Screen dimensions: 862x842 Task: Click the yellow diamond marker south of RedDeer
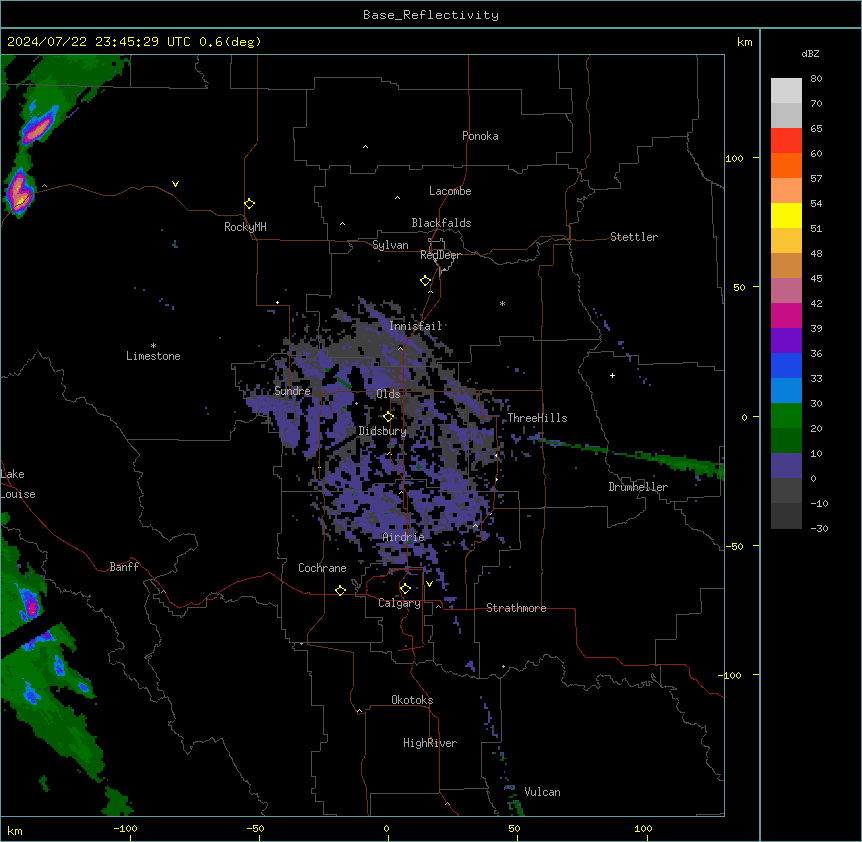(426, 281)
